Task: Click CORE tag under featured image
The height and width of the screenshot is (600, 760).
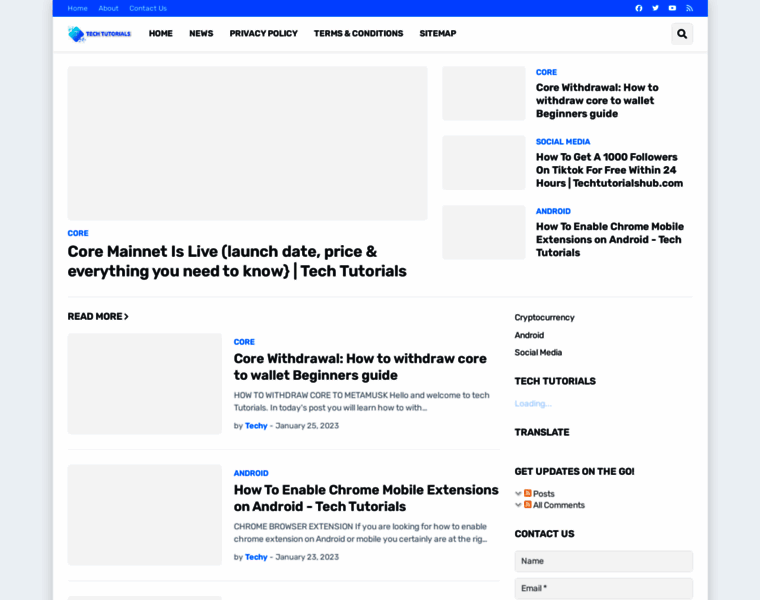Action: tap(78, 233)
